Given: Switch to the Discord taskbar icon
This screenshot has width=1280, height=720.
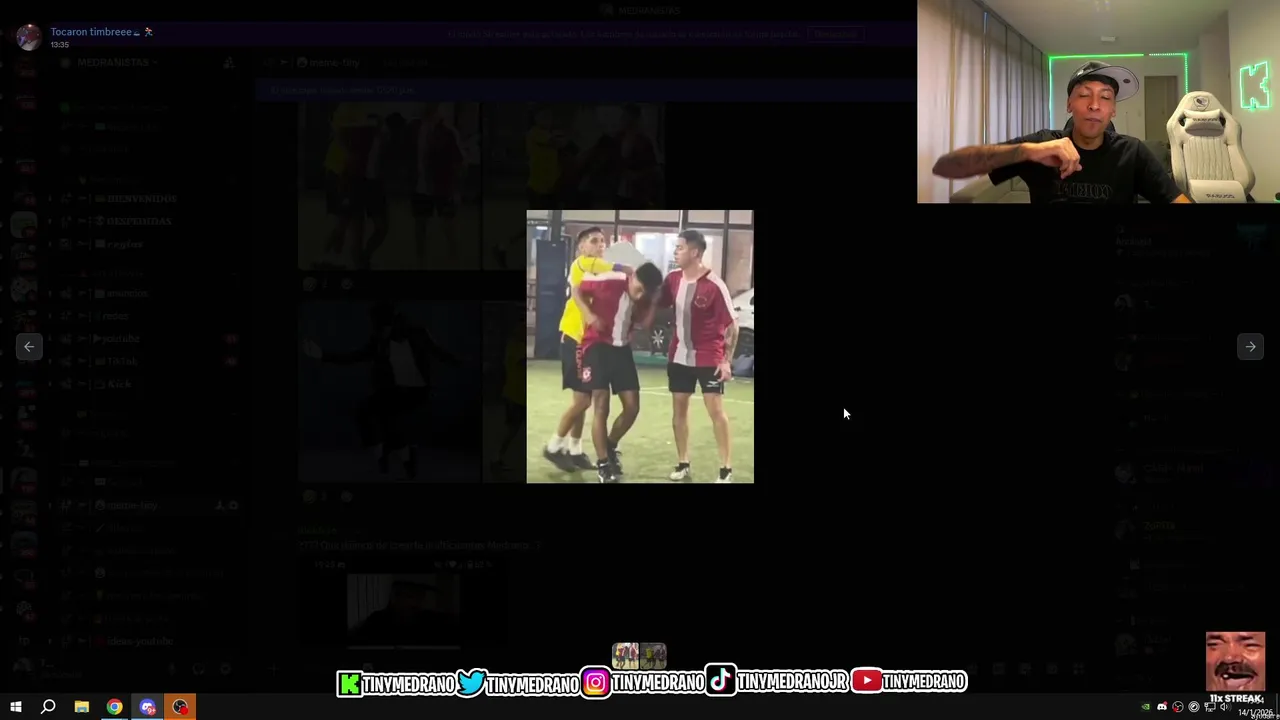Looking at the screenshot, I should pyautogui.click(x=148, y=707).
